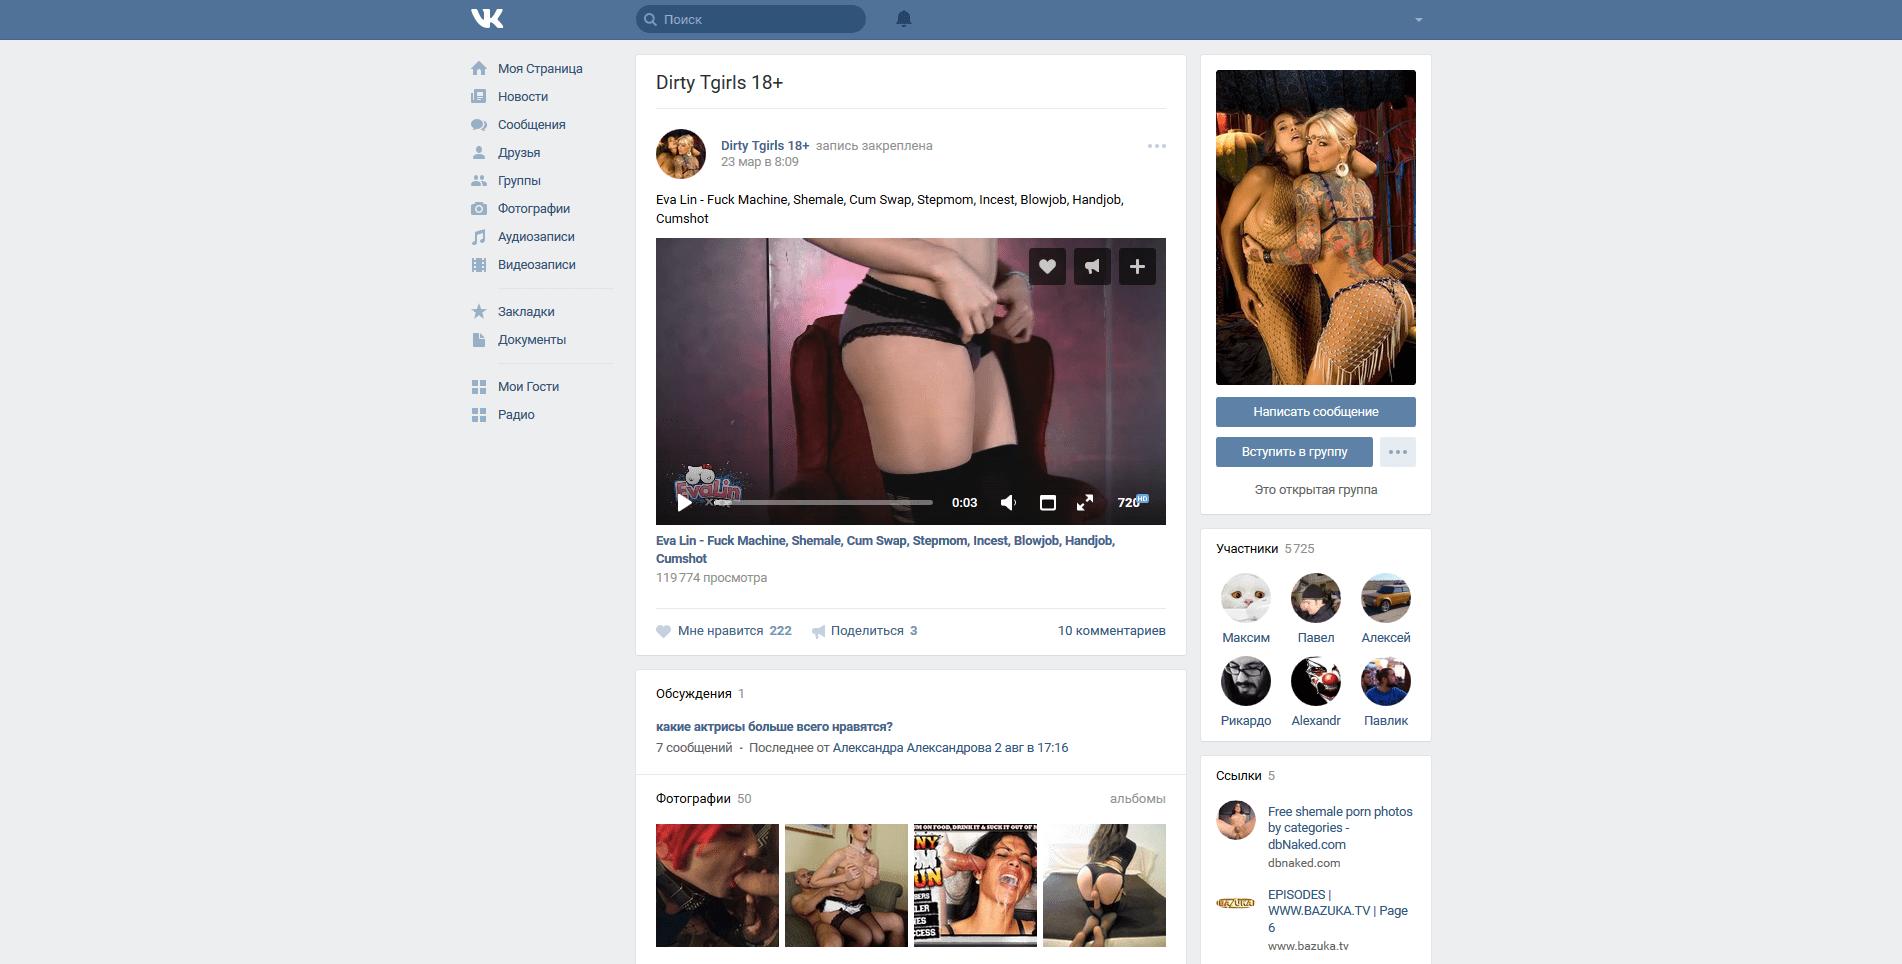This screenshot has width=1902, height=964.
Task: Click the VK logo in header
Action: [487, 19]
